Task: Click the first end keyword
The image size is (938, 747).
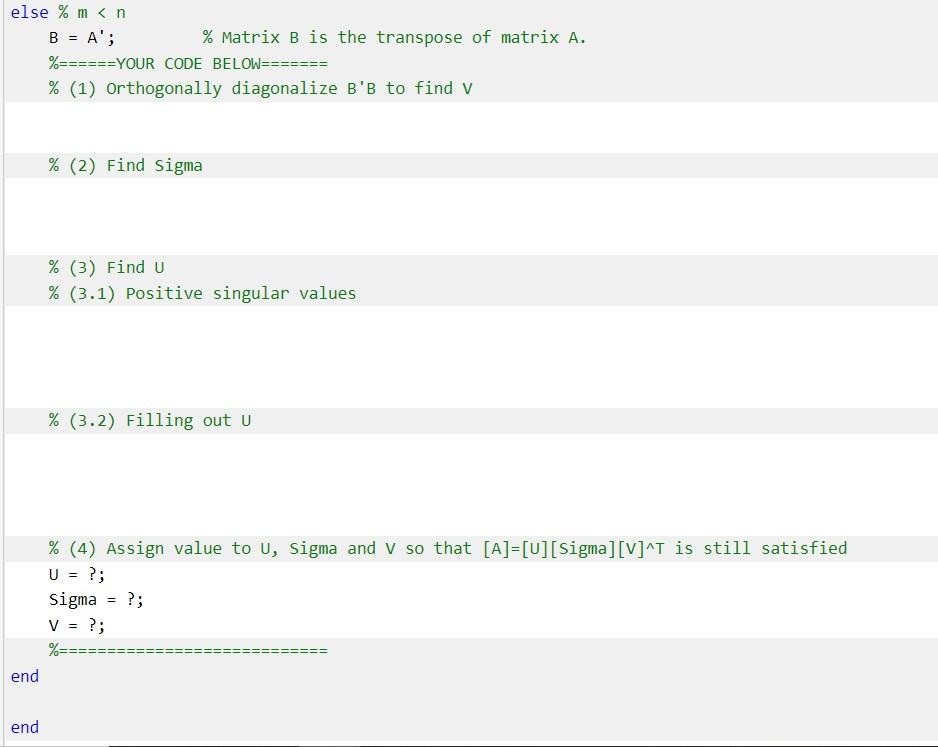Action: (x=23, y=676)
